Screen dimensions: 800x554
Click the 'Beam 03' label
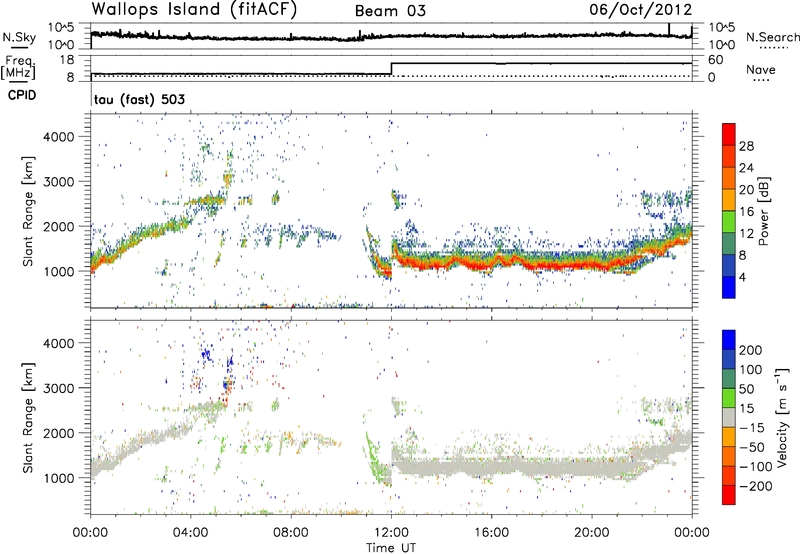coord(390,11)
